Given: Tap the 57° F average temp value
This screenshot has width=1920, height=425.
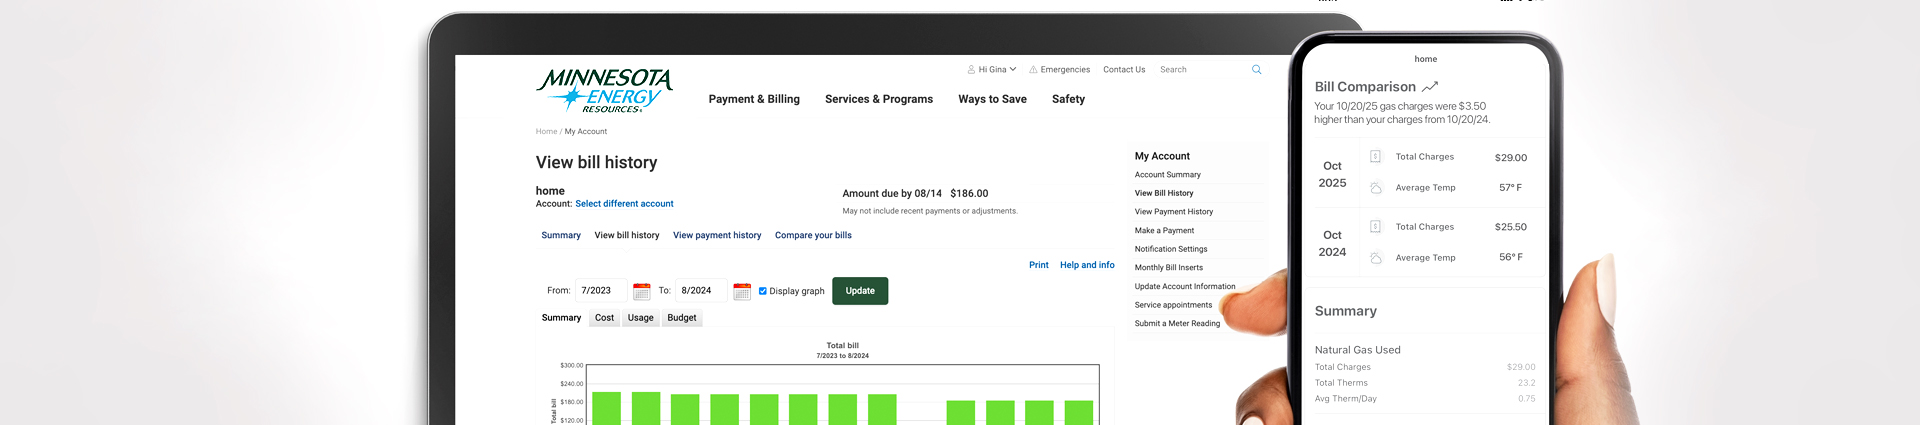Looking at the screenshot, I should (1510, 188).
